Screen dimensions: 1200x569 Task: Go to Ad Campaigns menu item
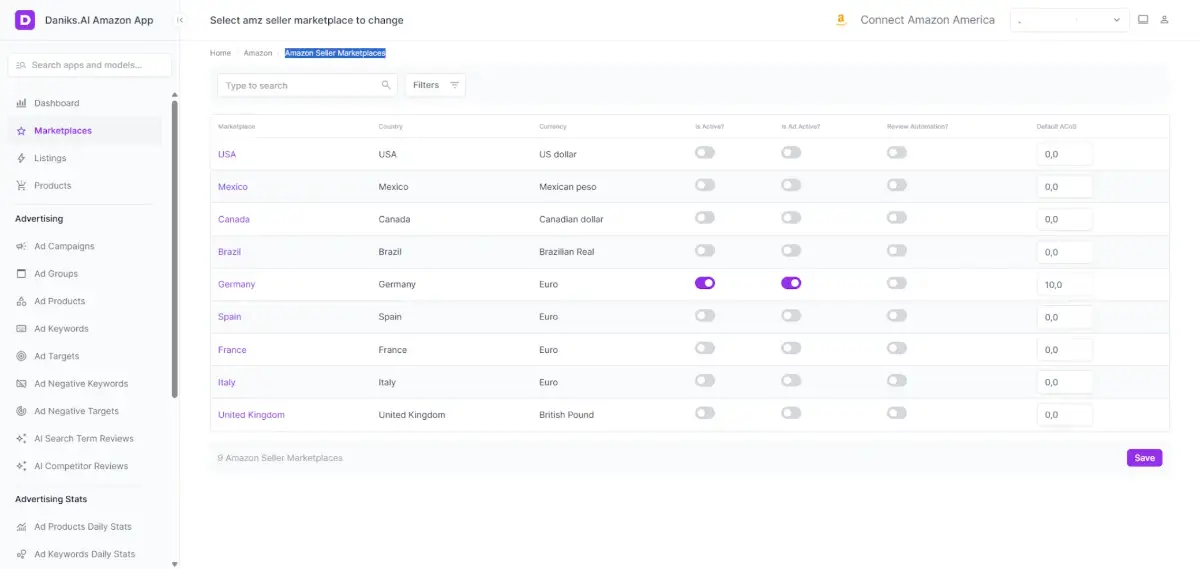coord(64,246)
